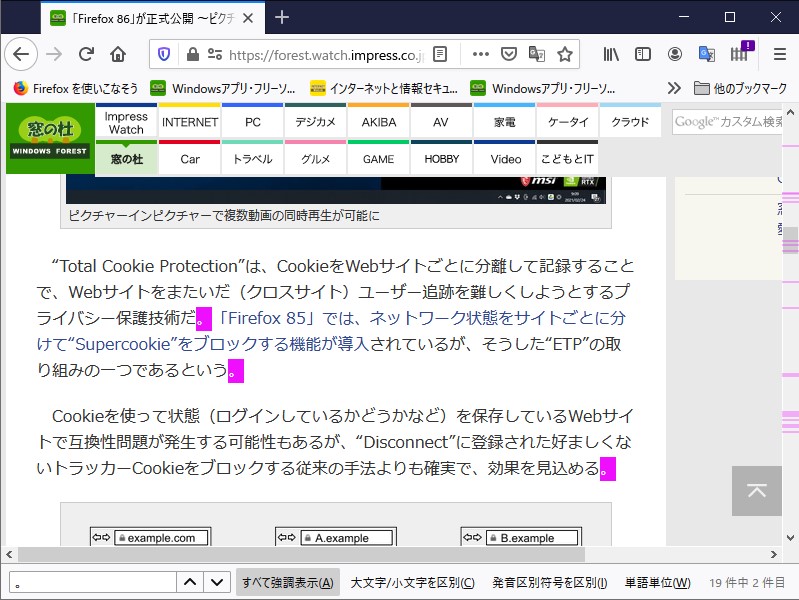Click vertical scrollbar down arrow
This screenshot has height=600, width=799.
point(790,537)
